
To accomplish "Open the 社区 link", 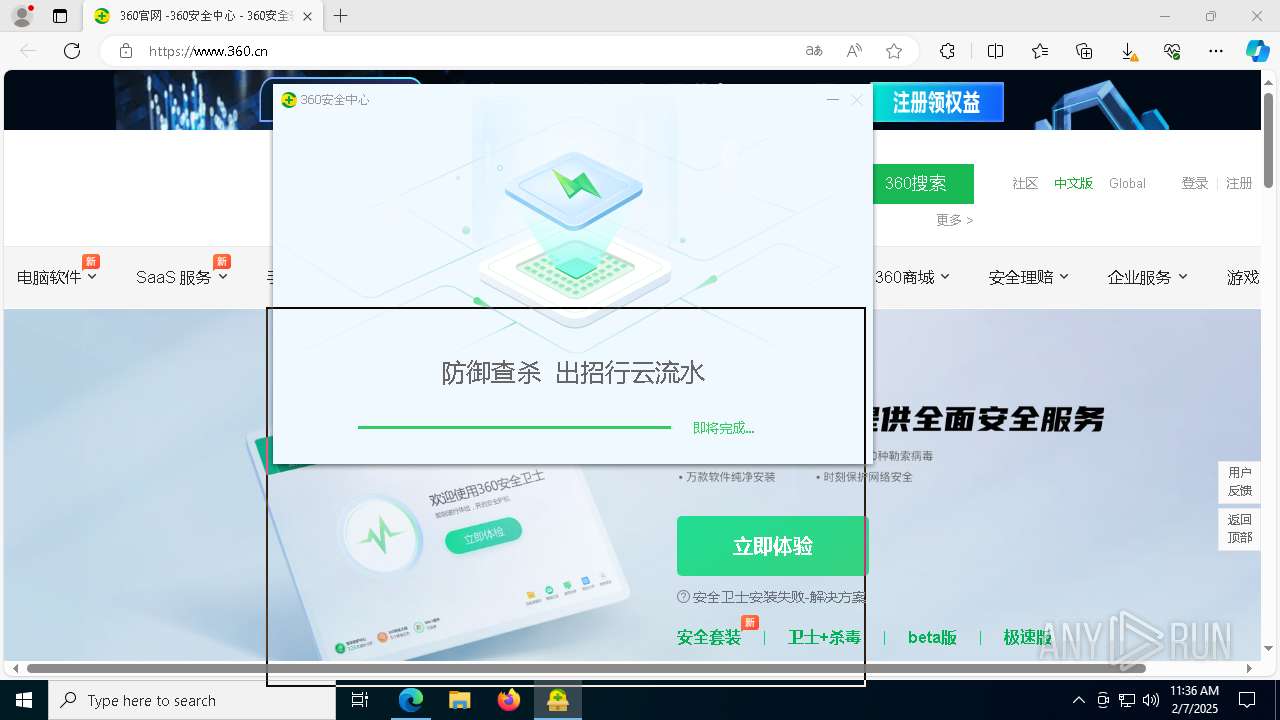I will pos(1025,184).
